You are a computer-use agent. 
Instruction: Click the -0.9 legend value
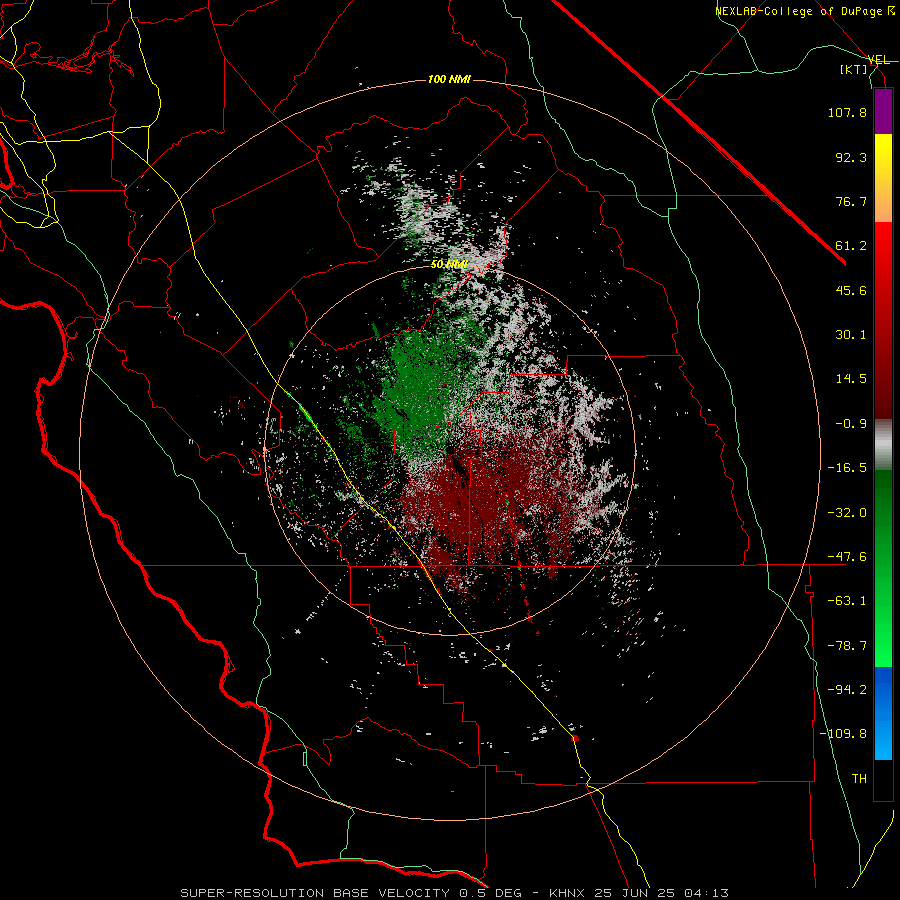pyautogui.click(x=851, y=424)
